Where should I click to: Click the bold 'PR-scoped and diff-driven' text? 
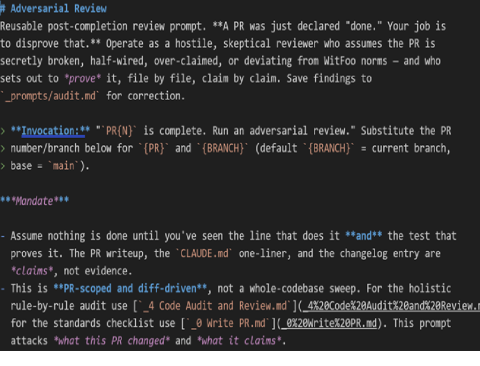click(130, 288)
